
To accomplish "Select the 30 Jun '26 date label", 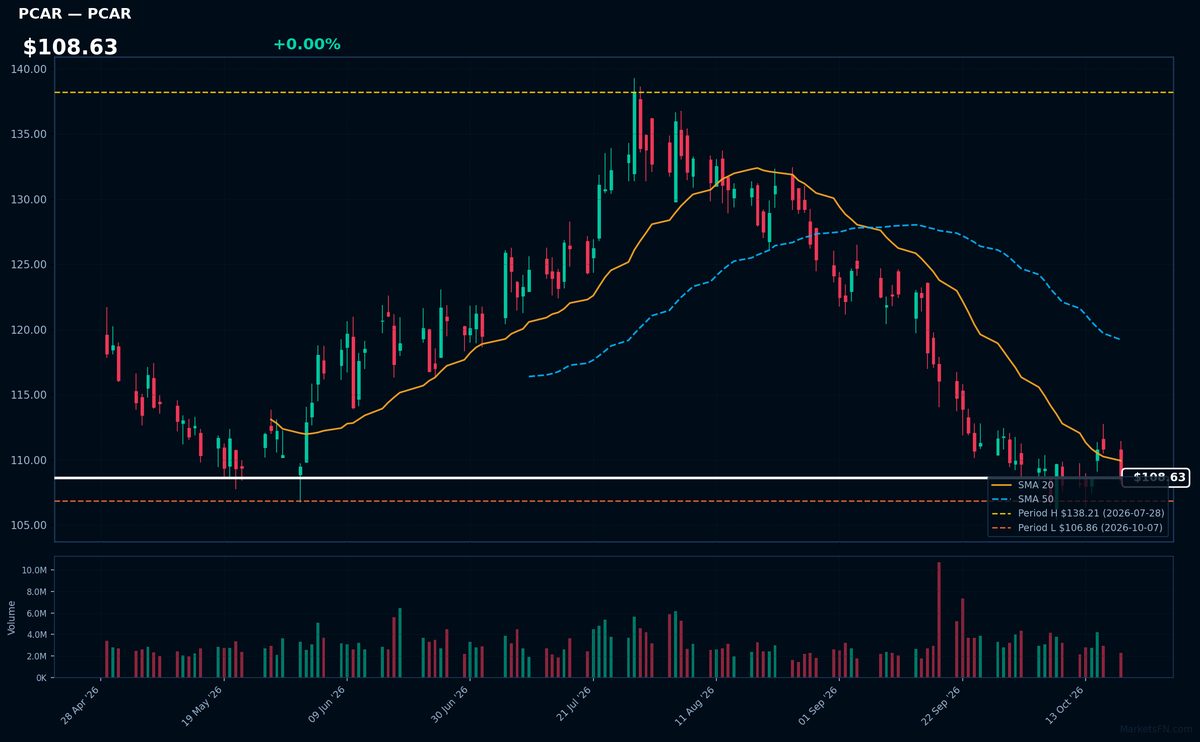I will point(450,705).
